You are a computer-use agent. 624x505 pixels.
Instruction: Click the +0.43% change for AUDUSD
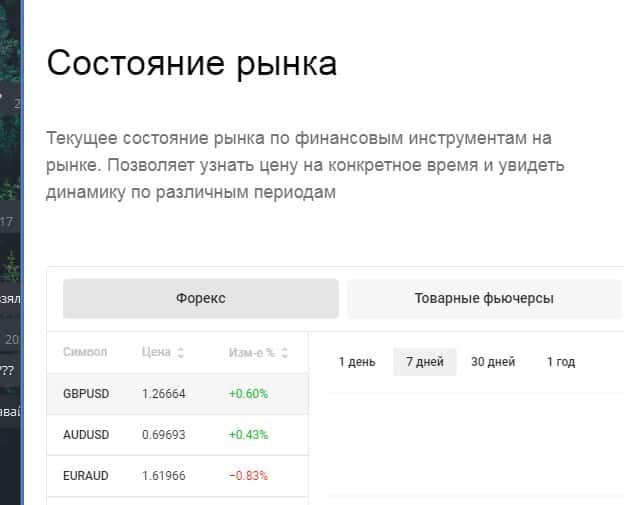tap(248, 434)
